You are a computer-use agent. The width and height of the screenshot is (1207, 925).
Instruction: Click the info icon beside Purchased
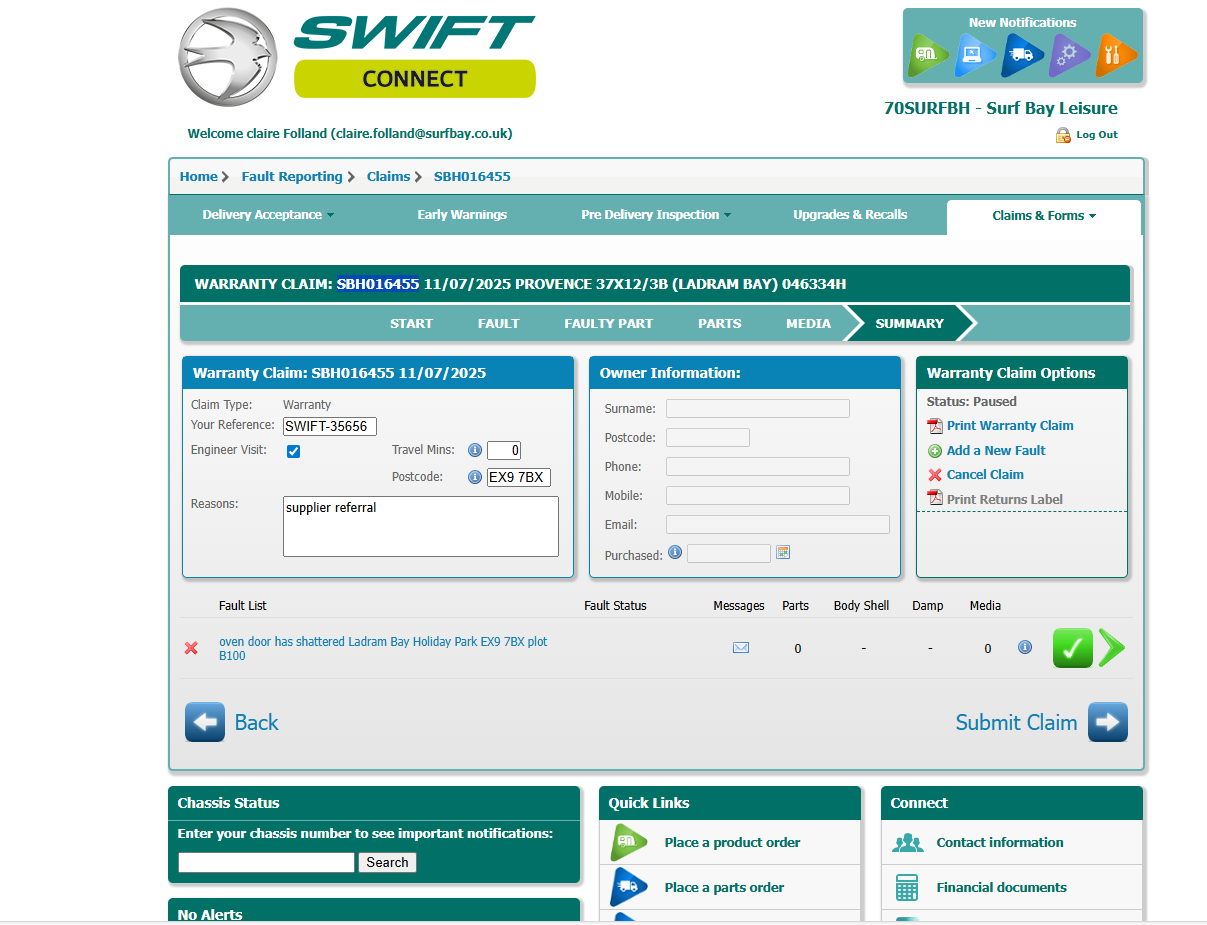point(675,552)
